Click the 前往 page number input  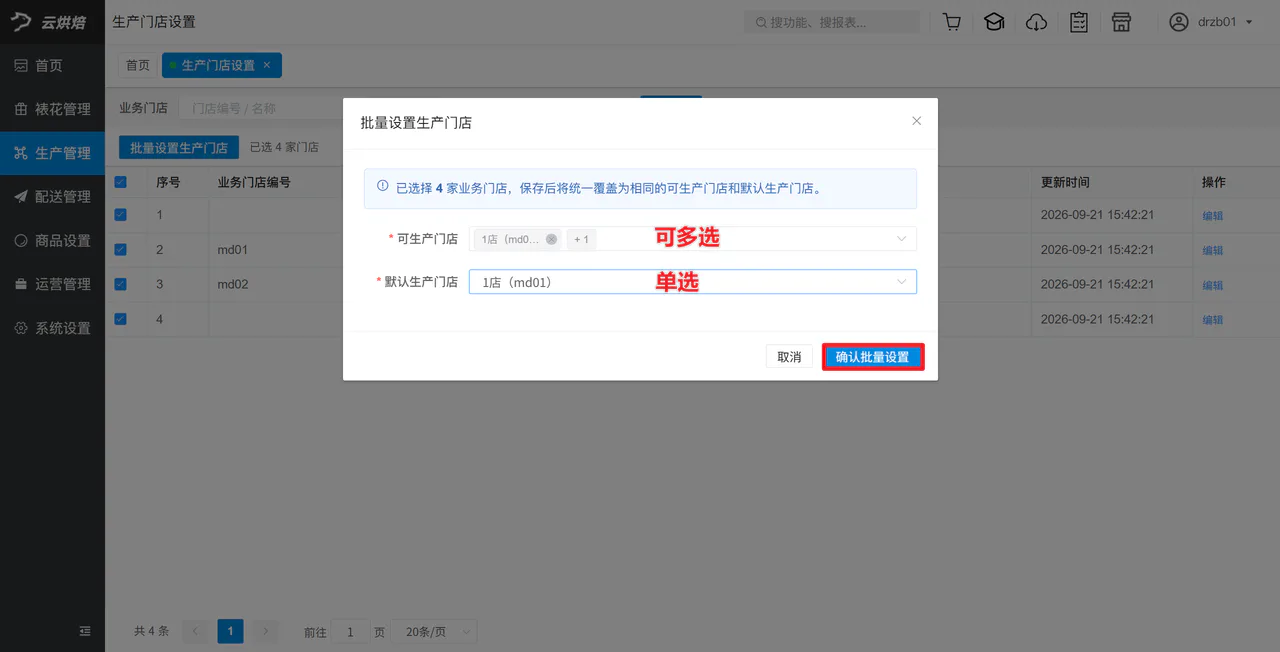click(x=351, y=631)
